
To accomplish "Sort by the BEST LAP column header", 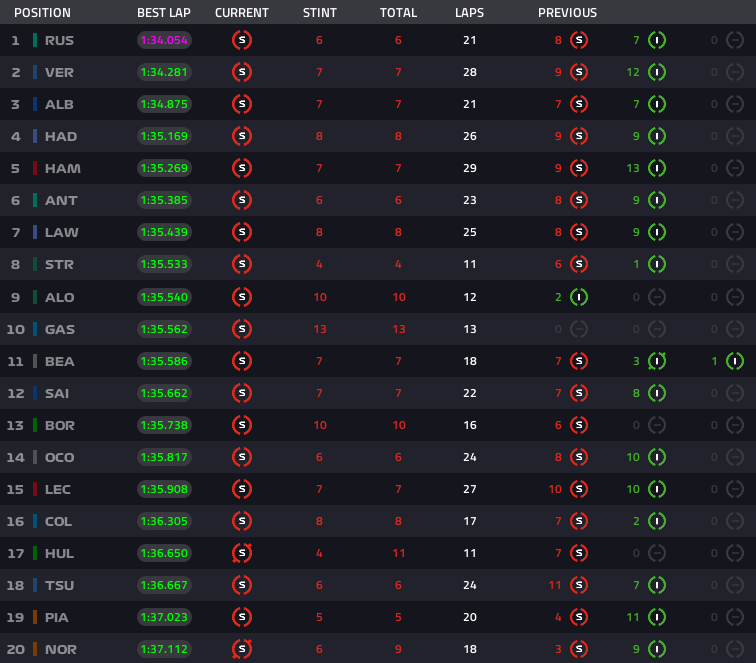I will point(163,13).
